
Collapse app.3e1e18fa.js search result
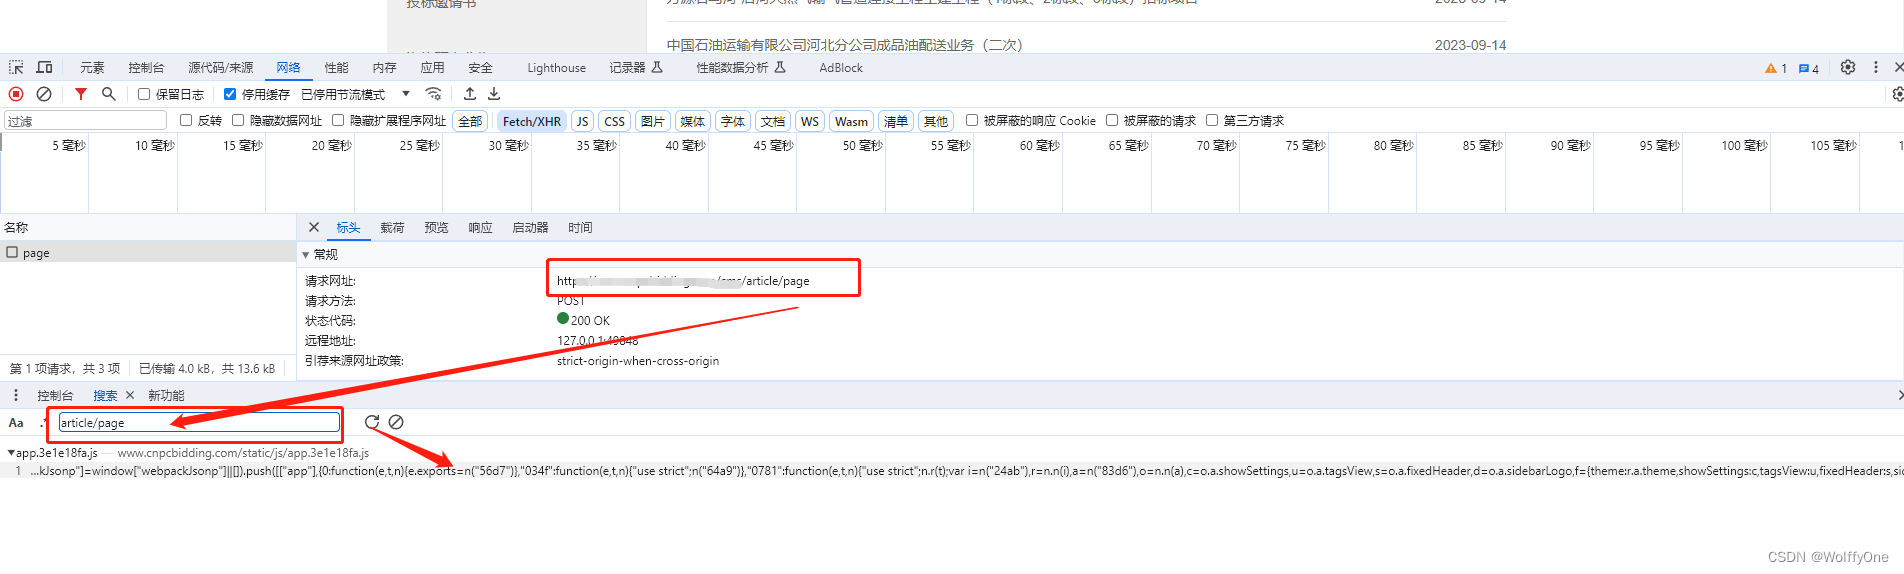tap(11, 453)
